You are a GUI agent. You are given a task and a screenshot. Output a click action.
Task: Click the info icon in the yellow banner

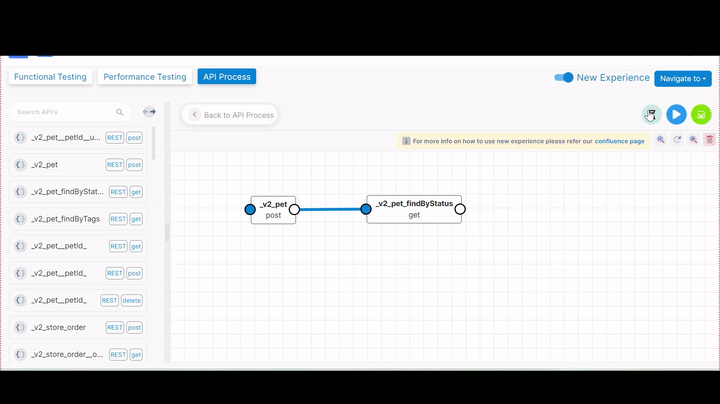click(406, 141)
